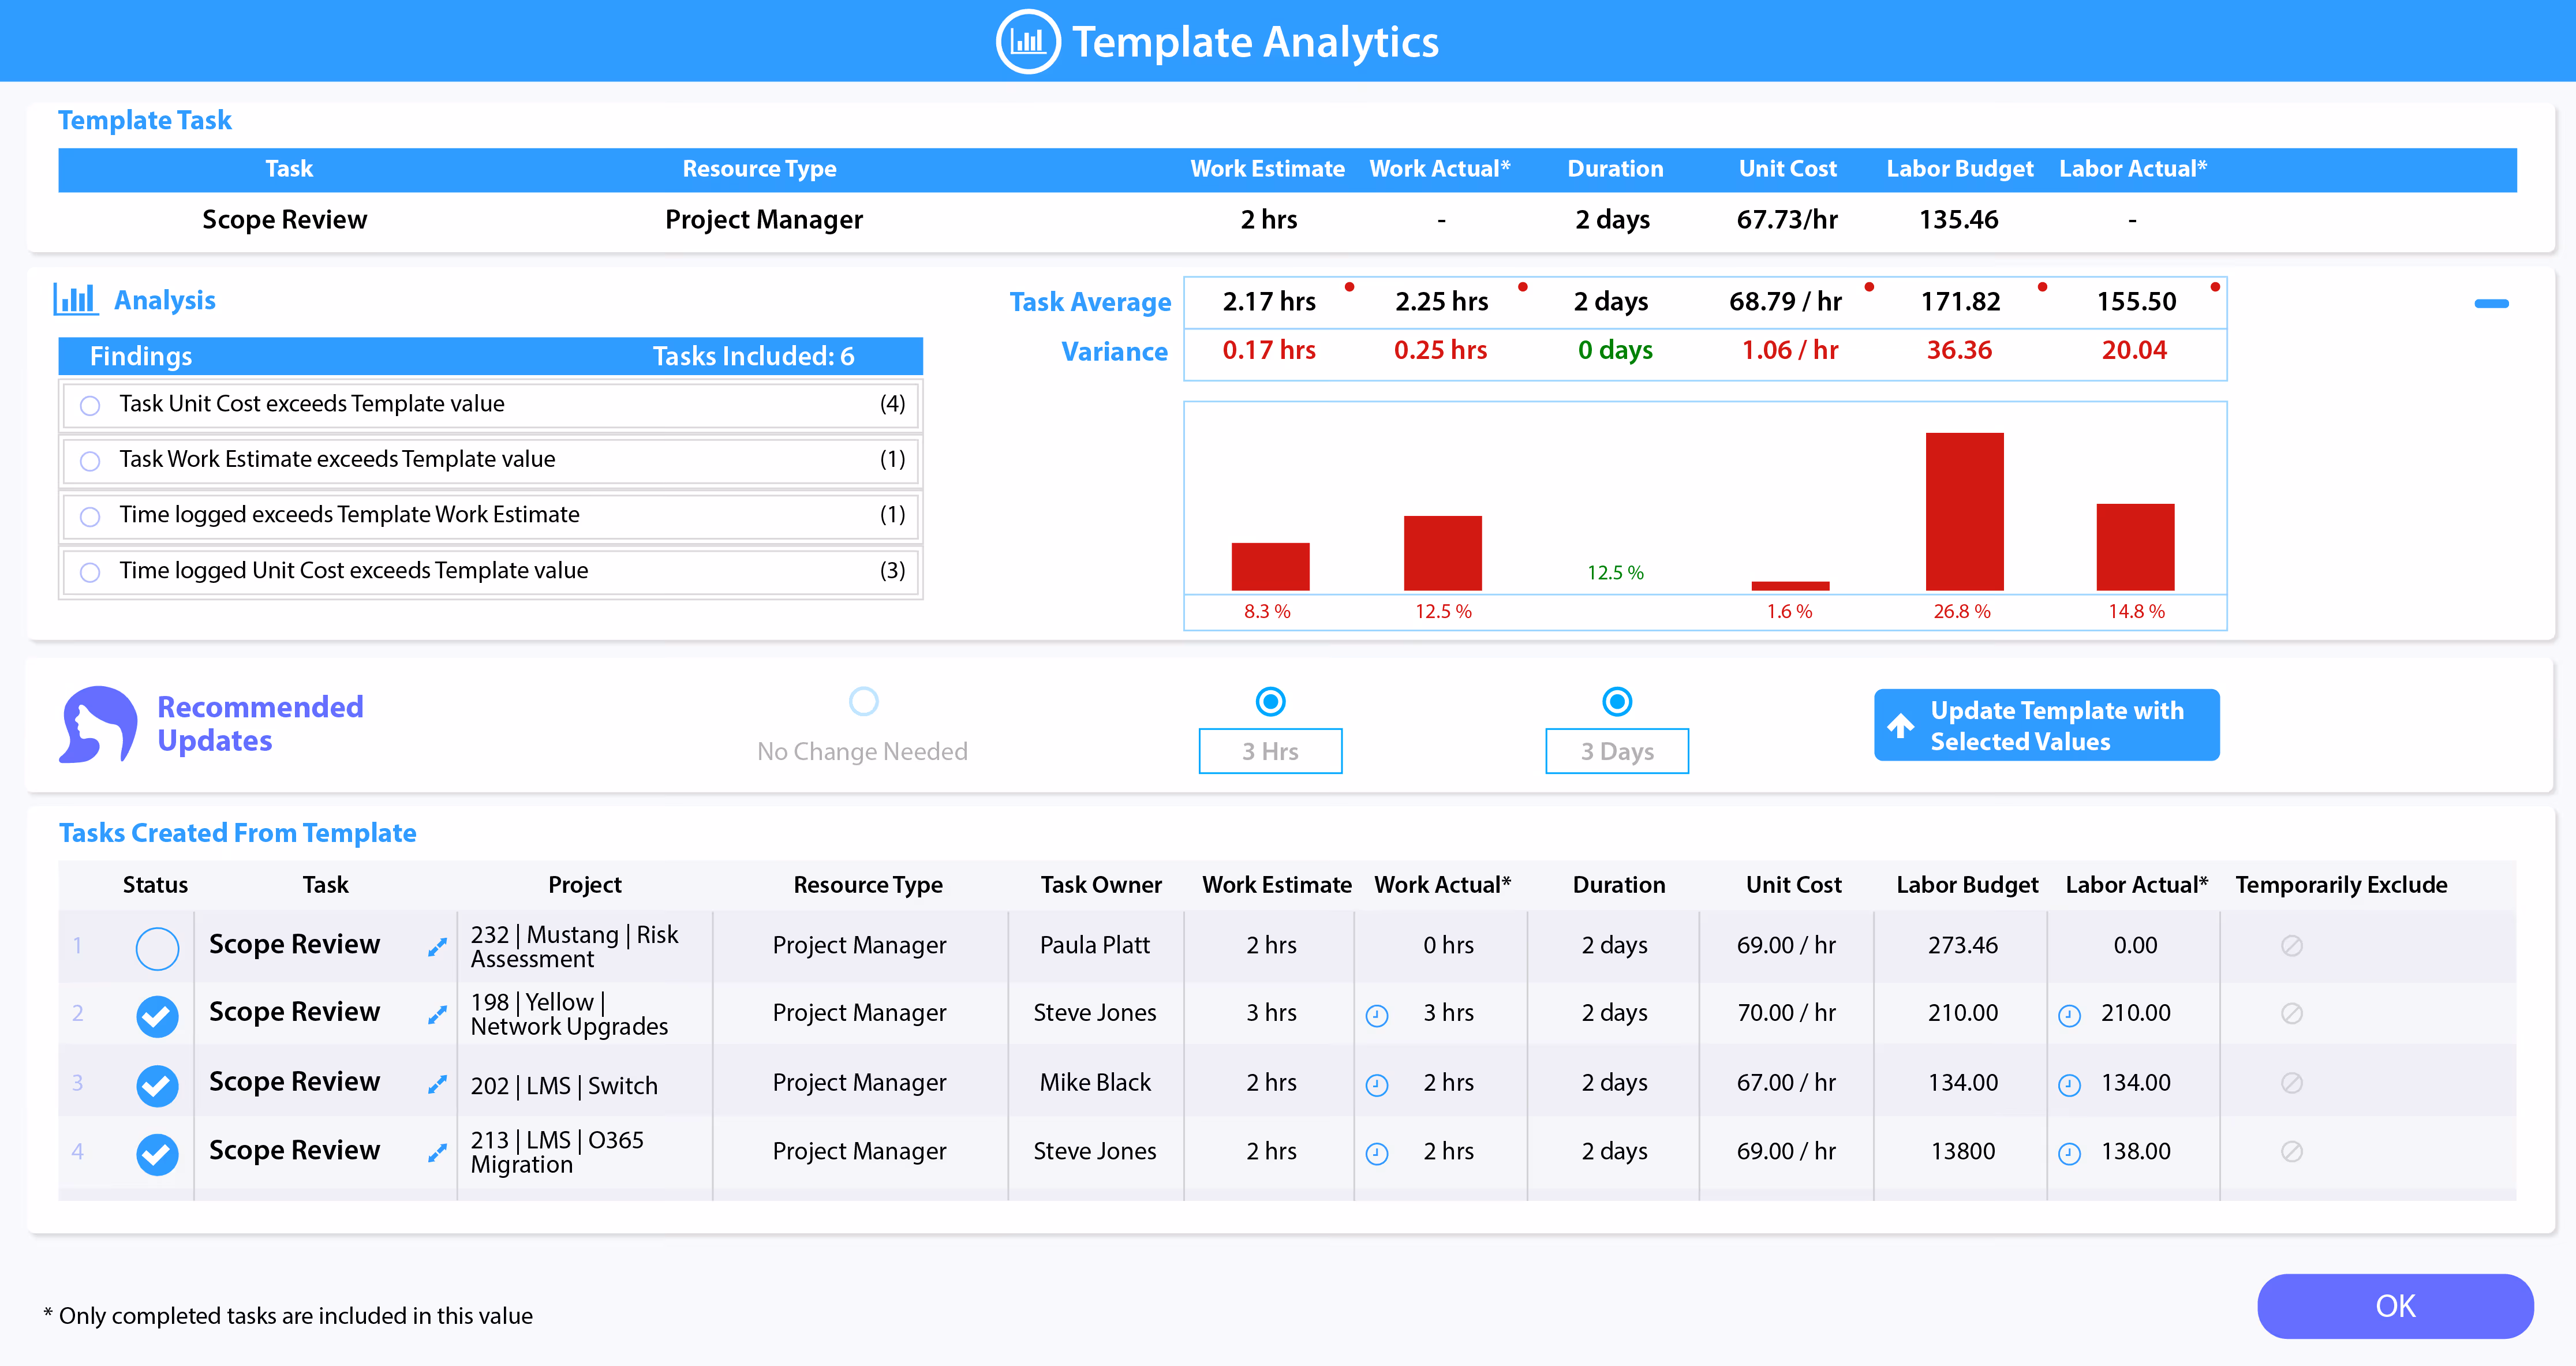
Task: Click the red dot next to 171.82 average
Action: coord(2041,287)
